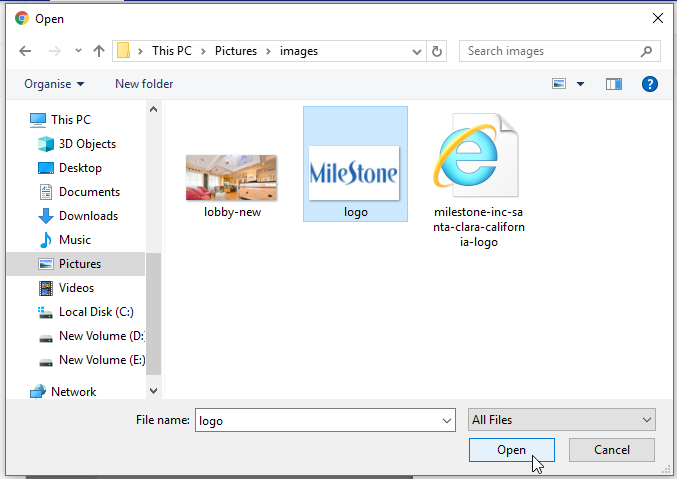The height and width of the screenshot is (479, 677).
Task: Click the Videos film icon
Action: click(46, 288)
